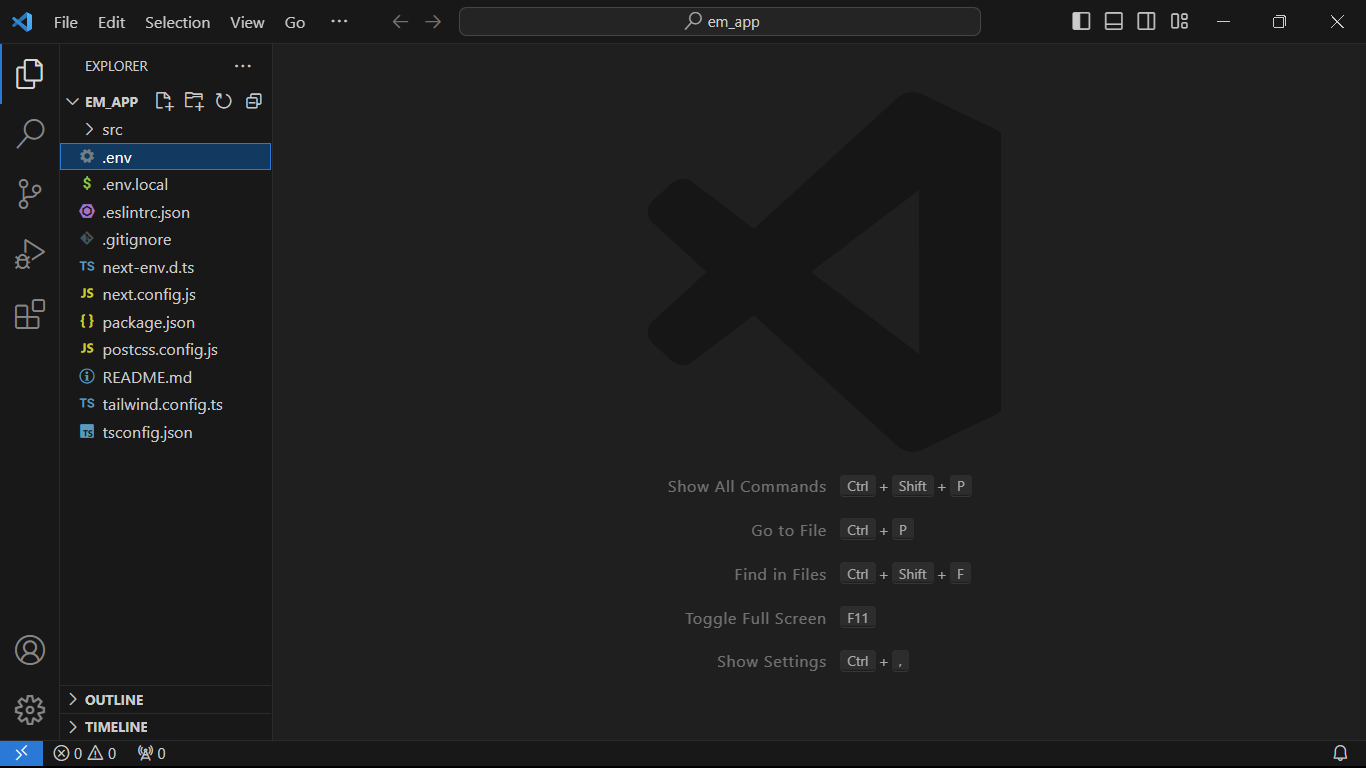
Task: Select the .env file
Action: click(x=165, y=157)
